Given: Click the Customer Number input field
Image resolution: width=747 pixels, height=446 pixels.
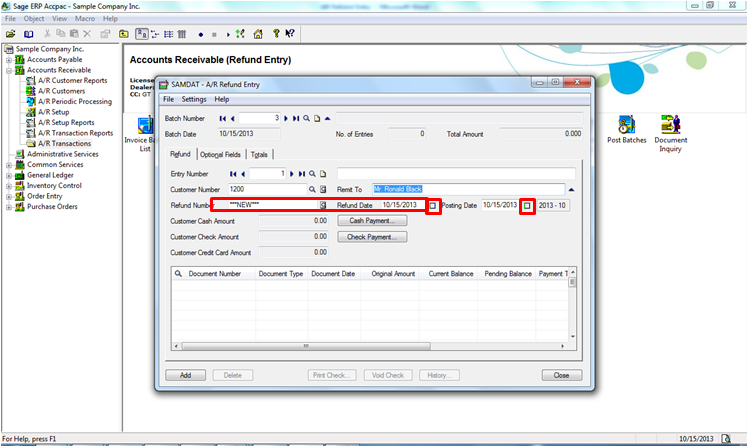Looking at the screenshot, I should click(267, 189).
